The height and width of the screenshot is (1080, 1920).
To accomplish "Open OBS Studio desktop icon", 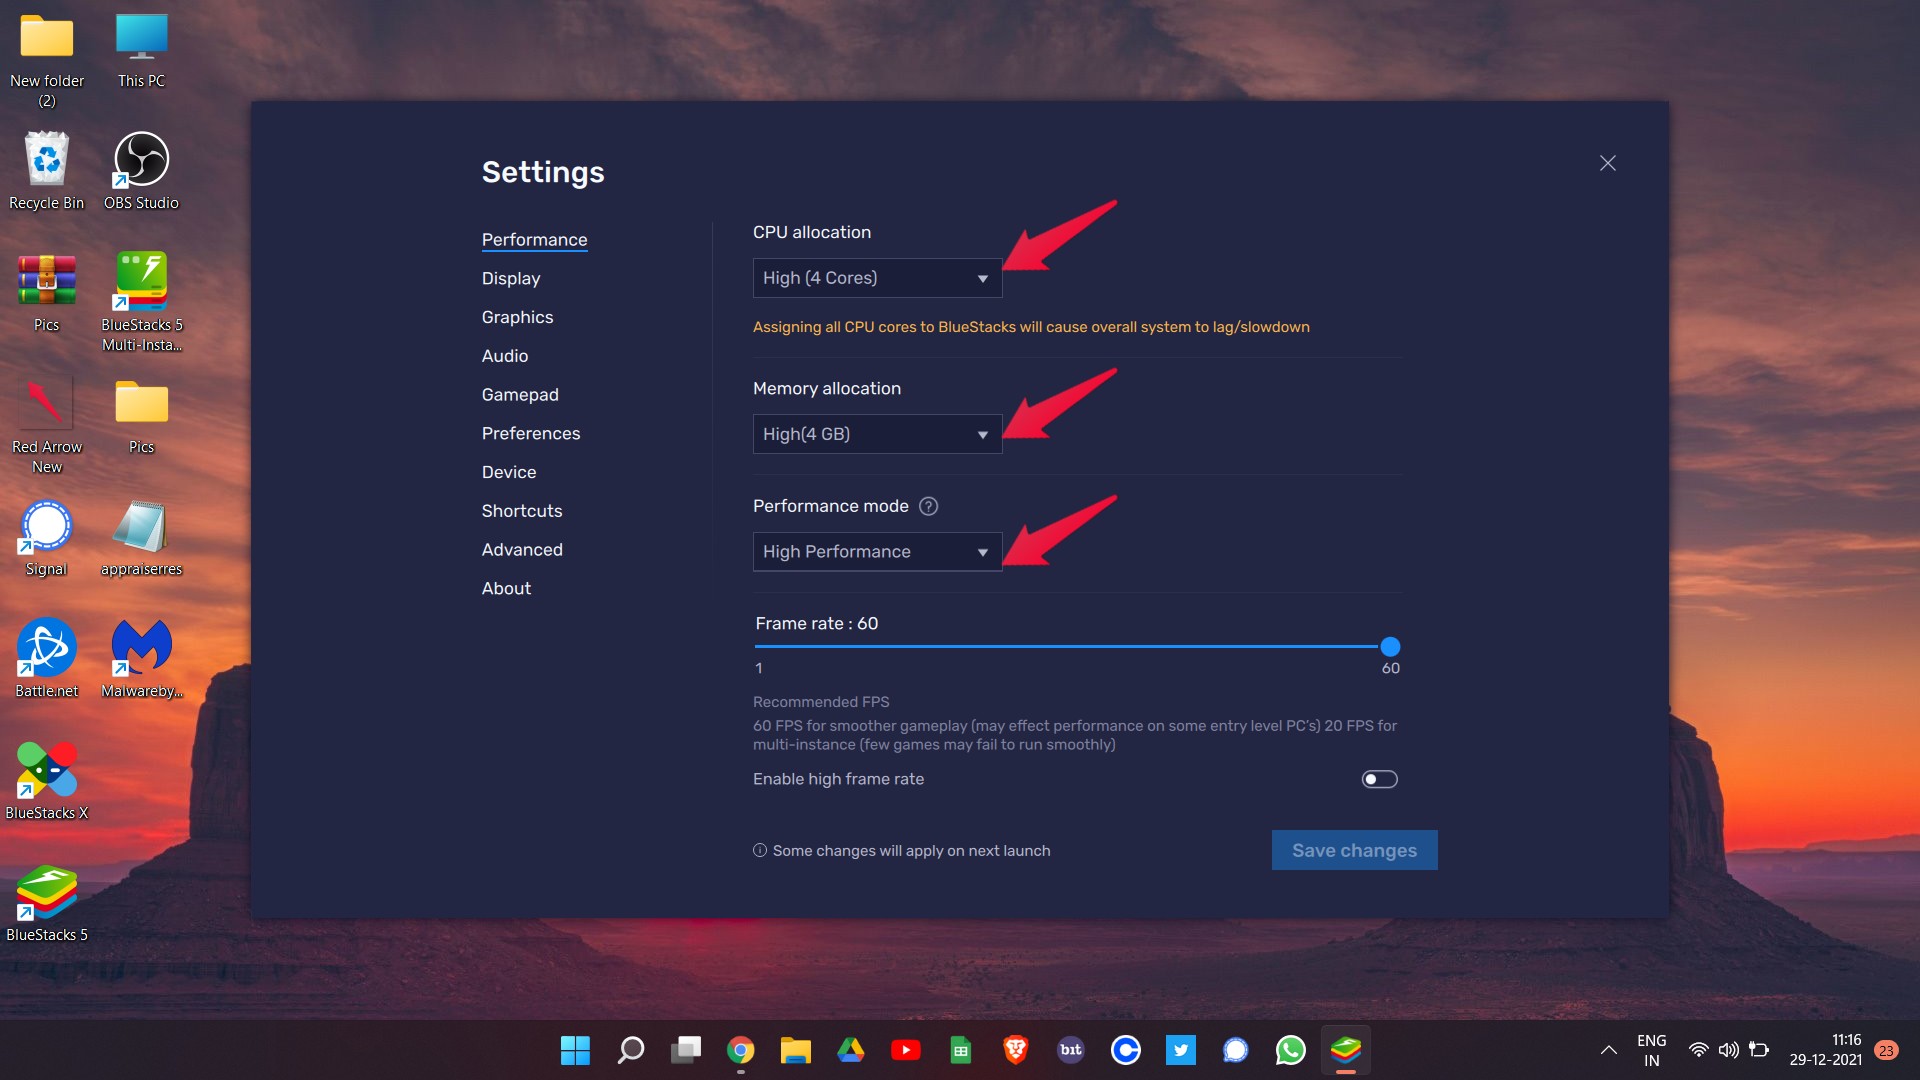I will [x=141, y=171].
